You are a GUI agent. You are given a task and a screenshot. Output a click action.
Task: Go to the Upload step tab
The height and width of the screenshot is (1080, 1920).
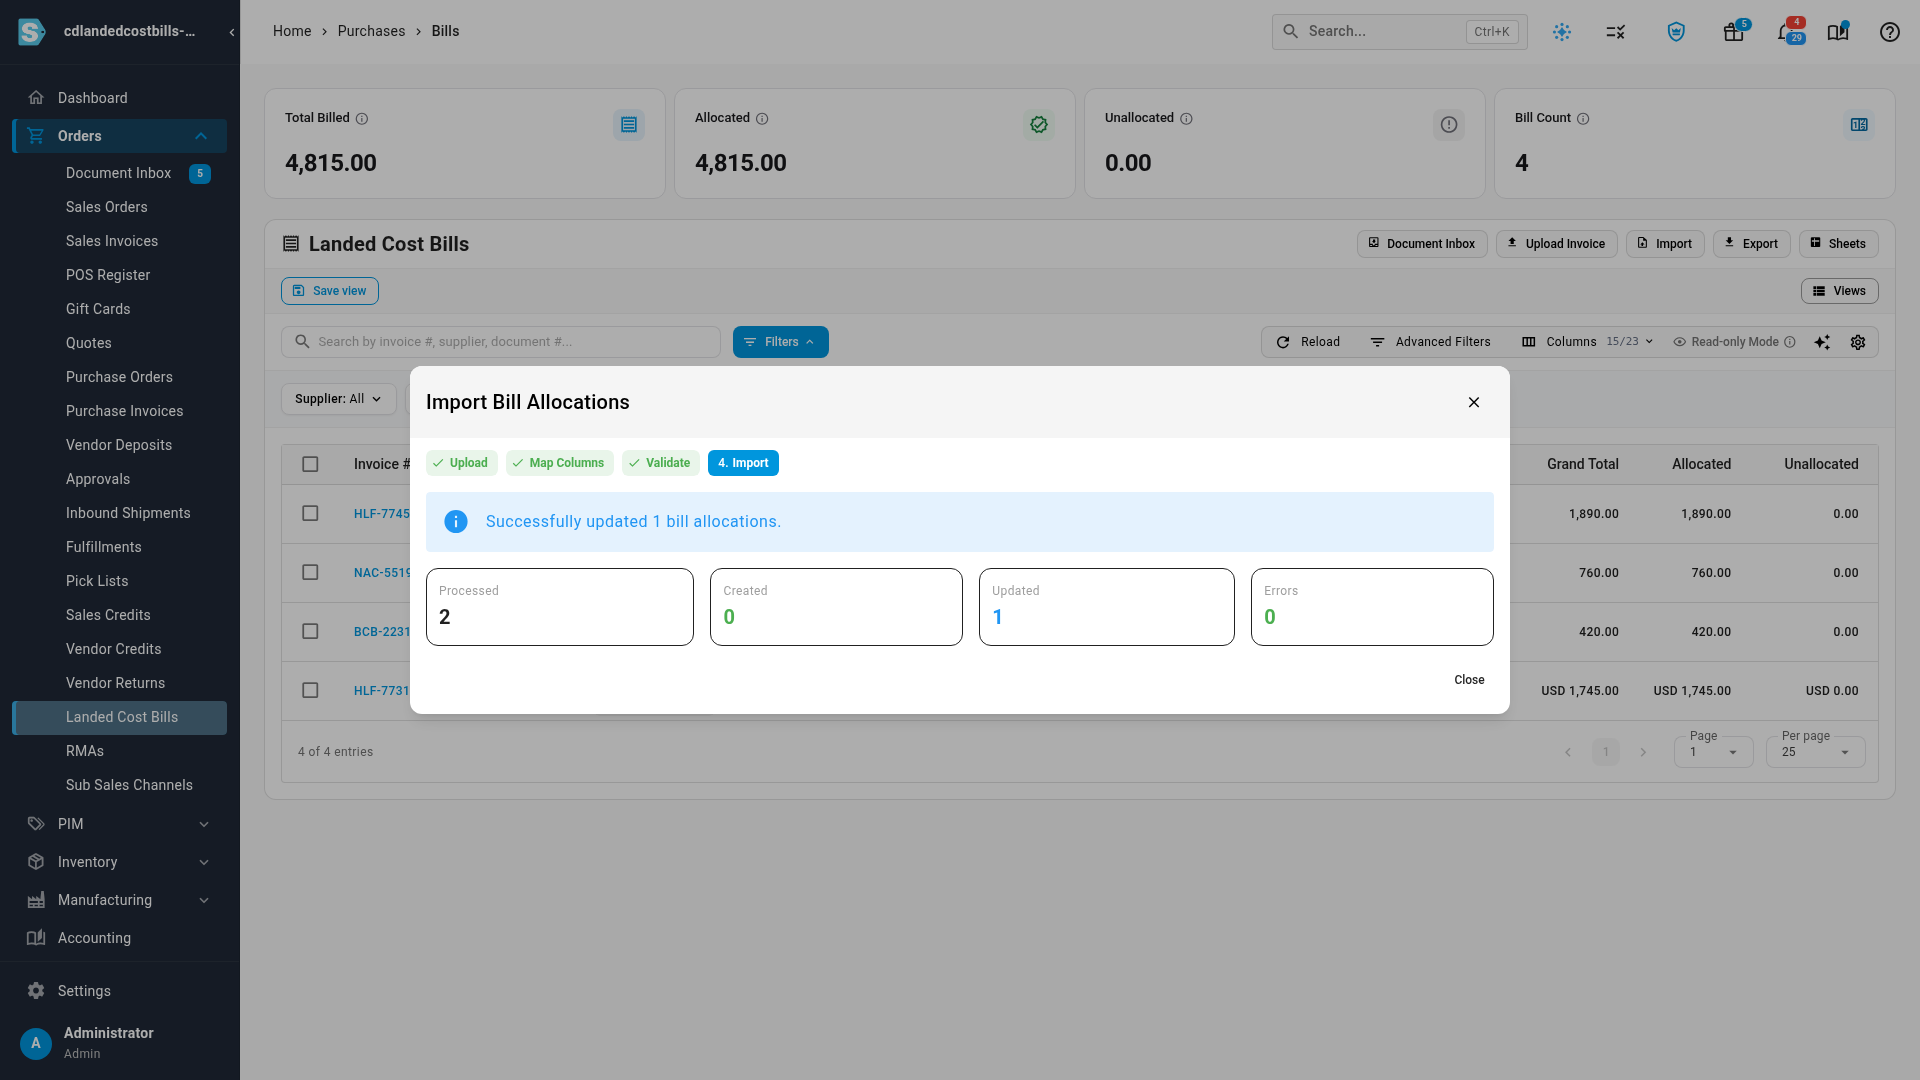[x=461, y=463]
